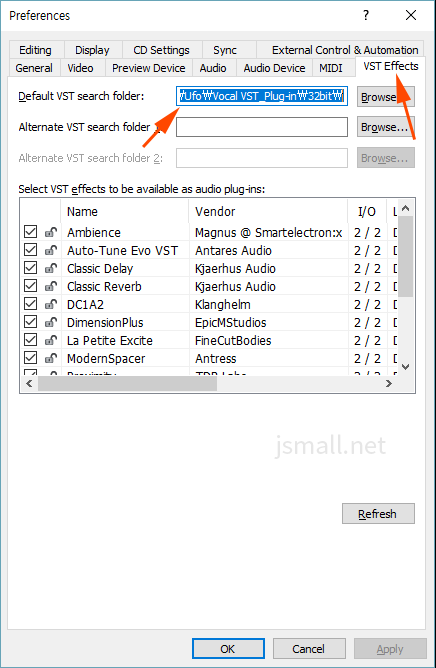This screenshot has height=668, width=436.
Task: Switch to the General tab
Action: [34, 68]
